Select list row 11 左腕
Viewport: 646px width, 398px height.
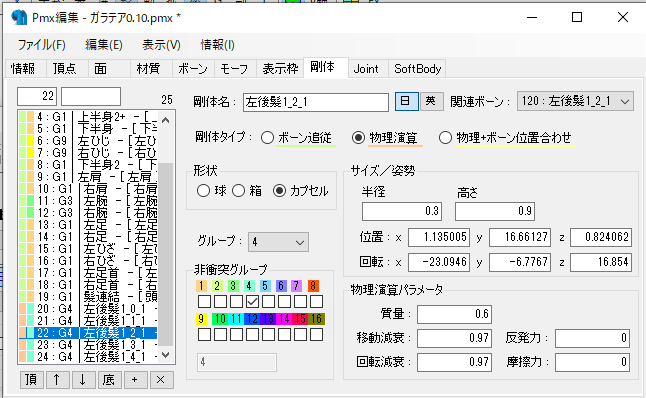(88, 201)
